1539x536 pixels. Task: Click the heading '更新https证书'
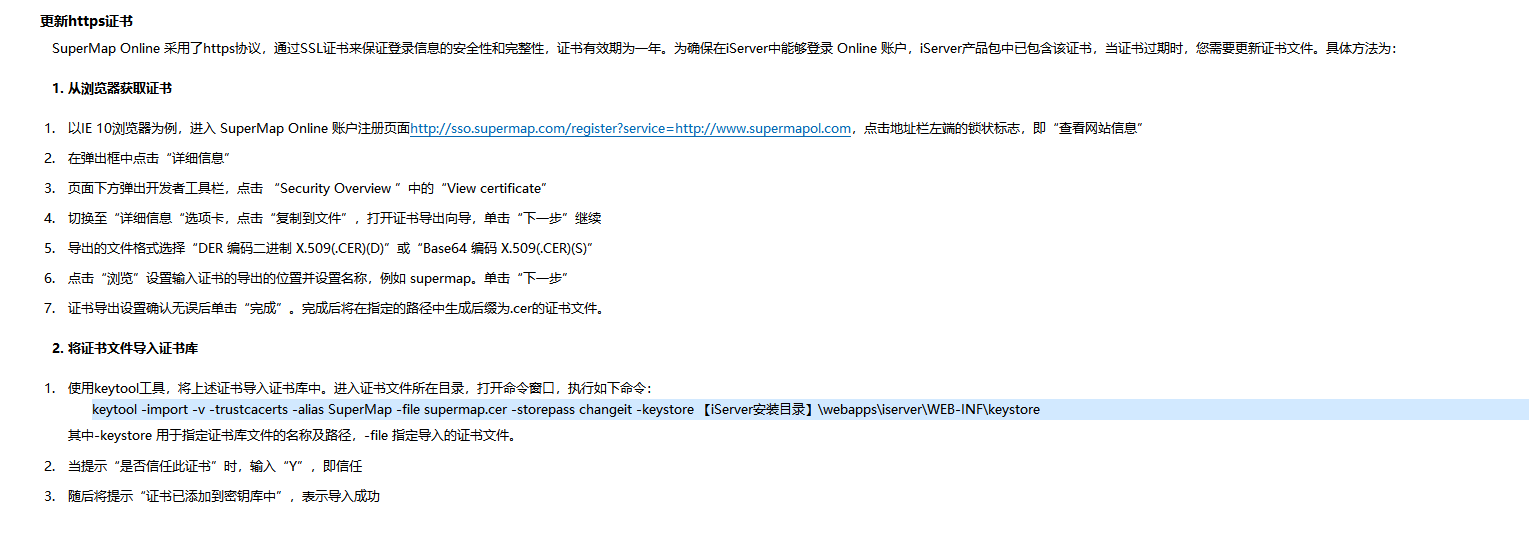tap(87, 21)
